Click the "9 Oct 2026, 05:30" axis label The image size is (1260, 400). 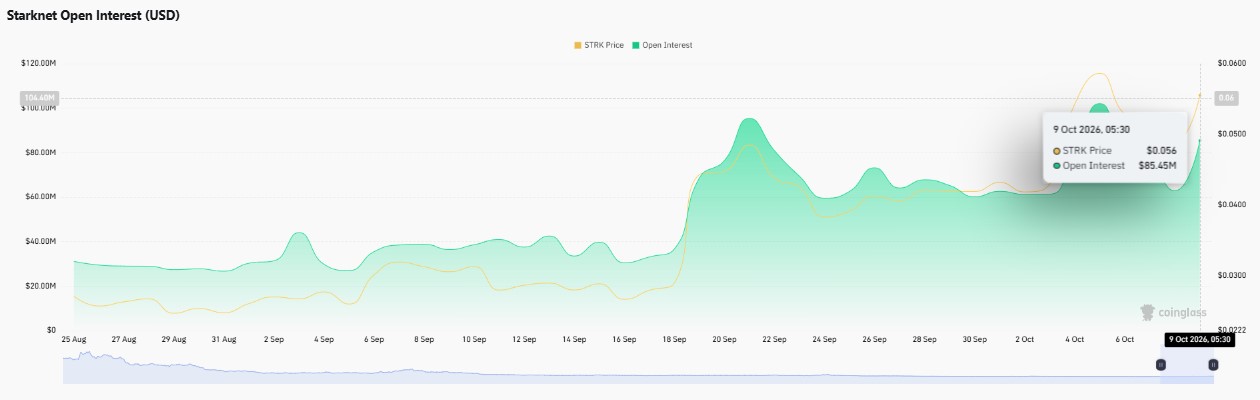tap(1200, 340)
